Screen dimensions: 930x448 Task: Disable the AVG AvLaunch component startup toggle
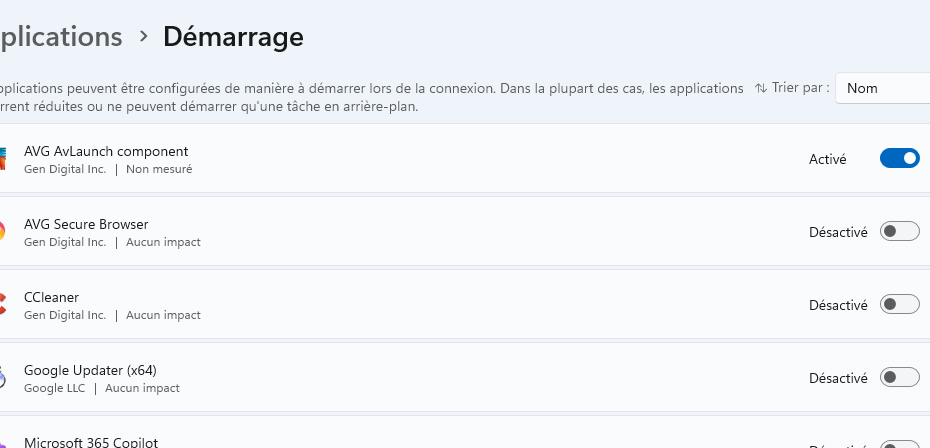(899, 158)
